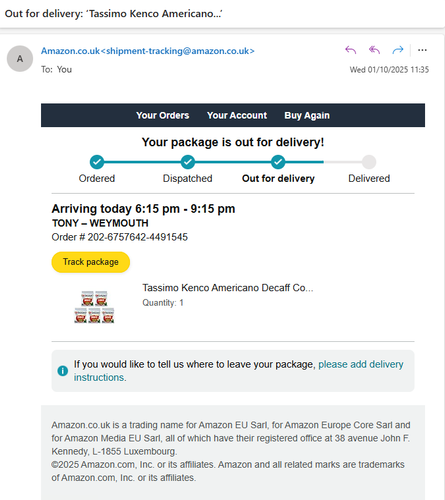Open the please add delivery instructions link
Image resolution: width=445 pixels, height=500 pixels.
point(239,371)
